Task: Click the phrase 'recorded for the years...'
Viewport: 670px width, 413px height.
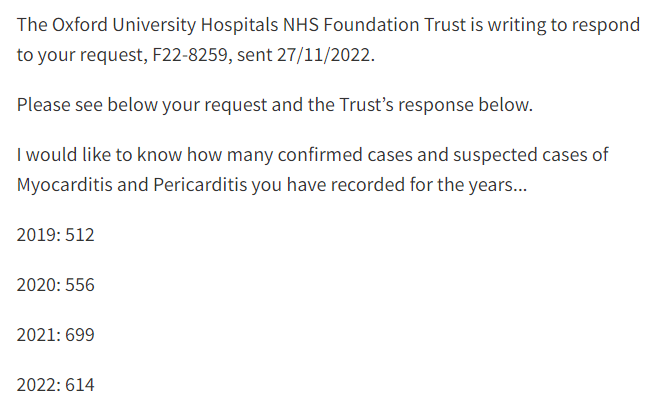Action: 429,185
